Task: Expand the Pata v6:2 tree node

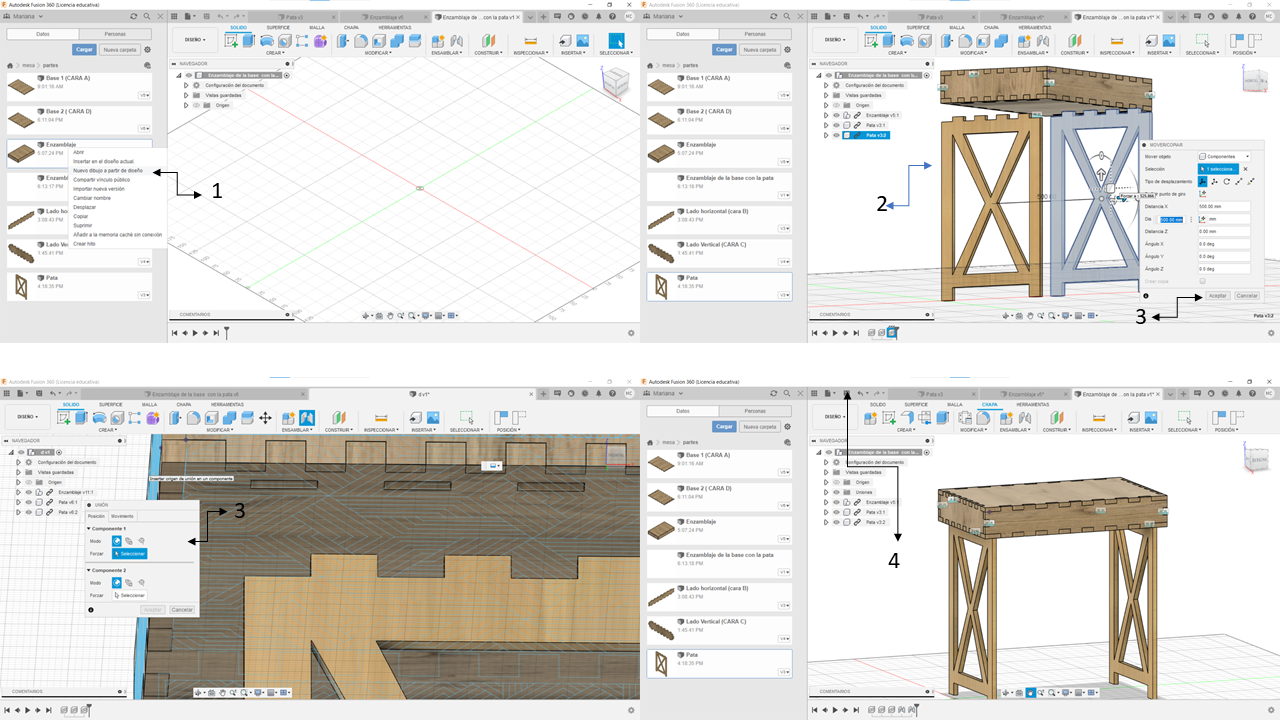Action: coord(18,512)
